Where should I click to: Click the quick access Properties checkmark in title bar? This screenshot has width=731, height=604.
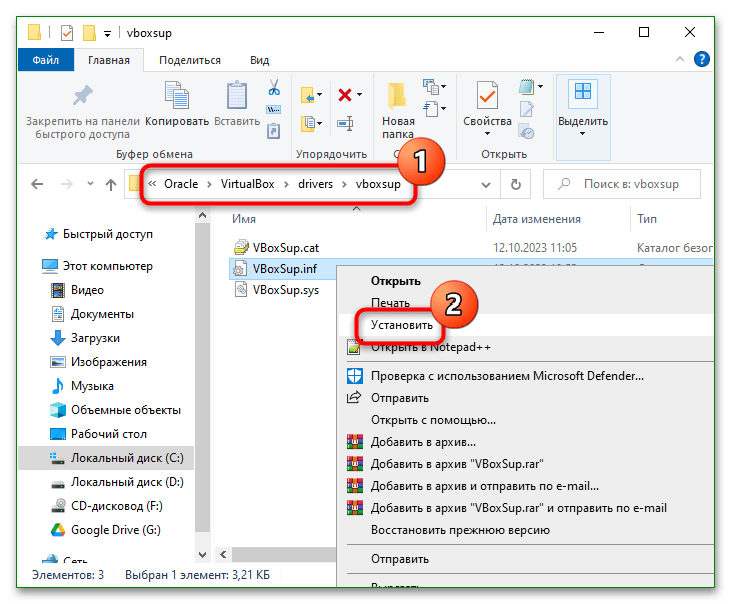(67, 33)
